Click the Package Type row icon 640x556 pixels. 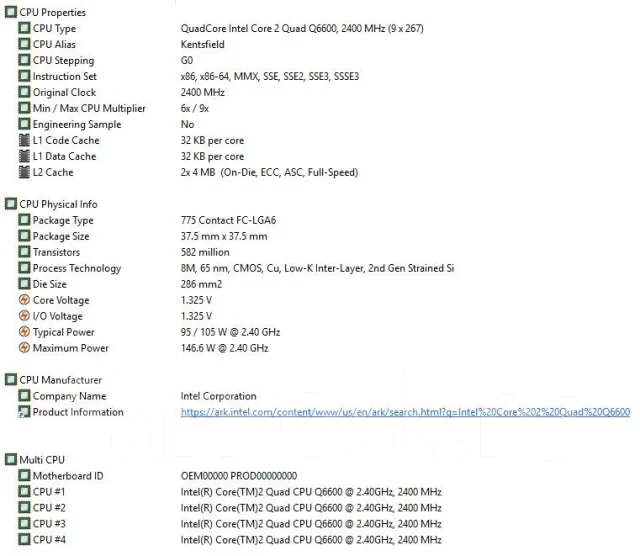point(24,220)
